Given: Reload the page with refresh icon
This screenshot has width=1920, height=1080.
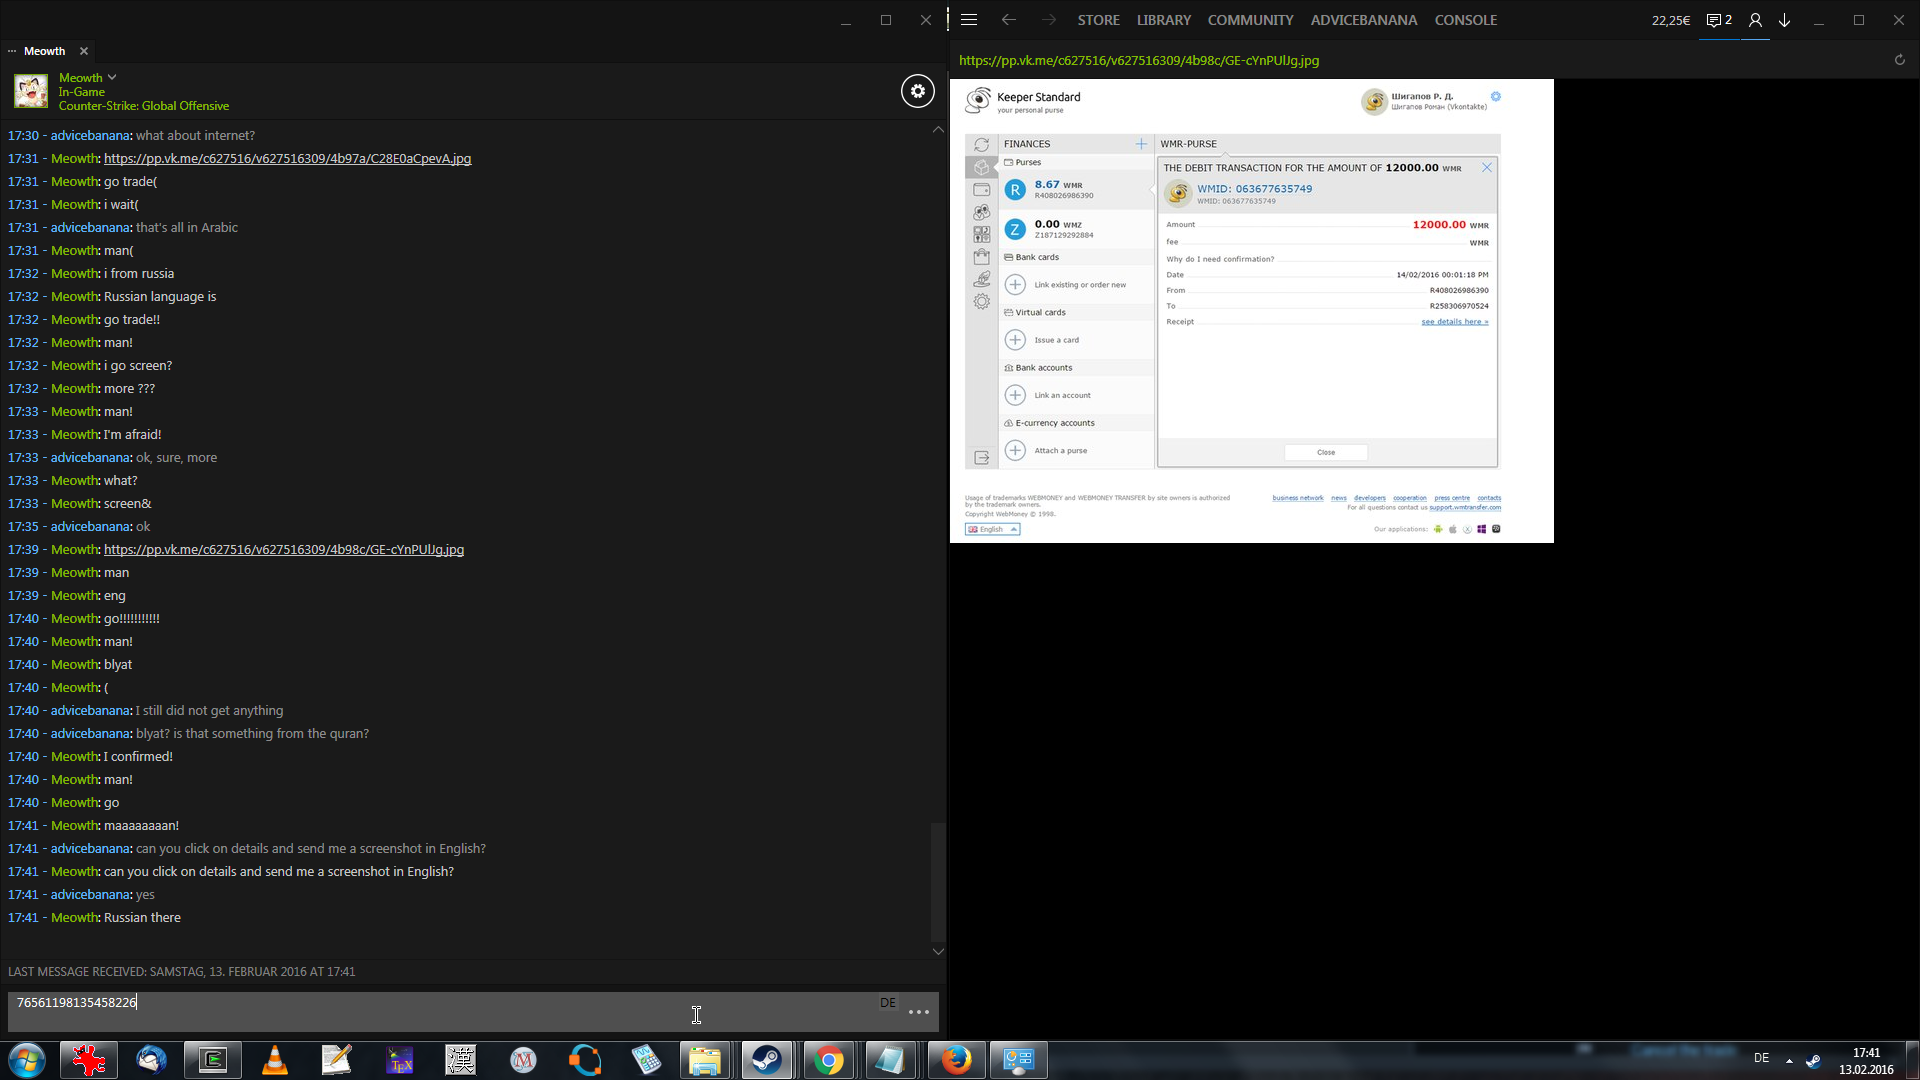Looking at the screenshot, I should tap(1899, 60).
